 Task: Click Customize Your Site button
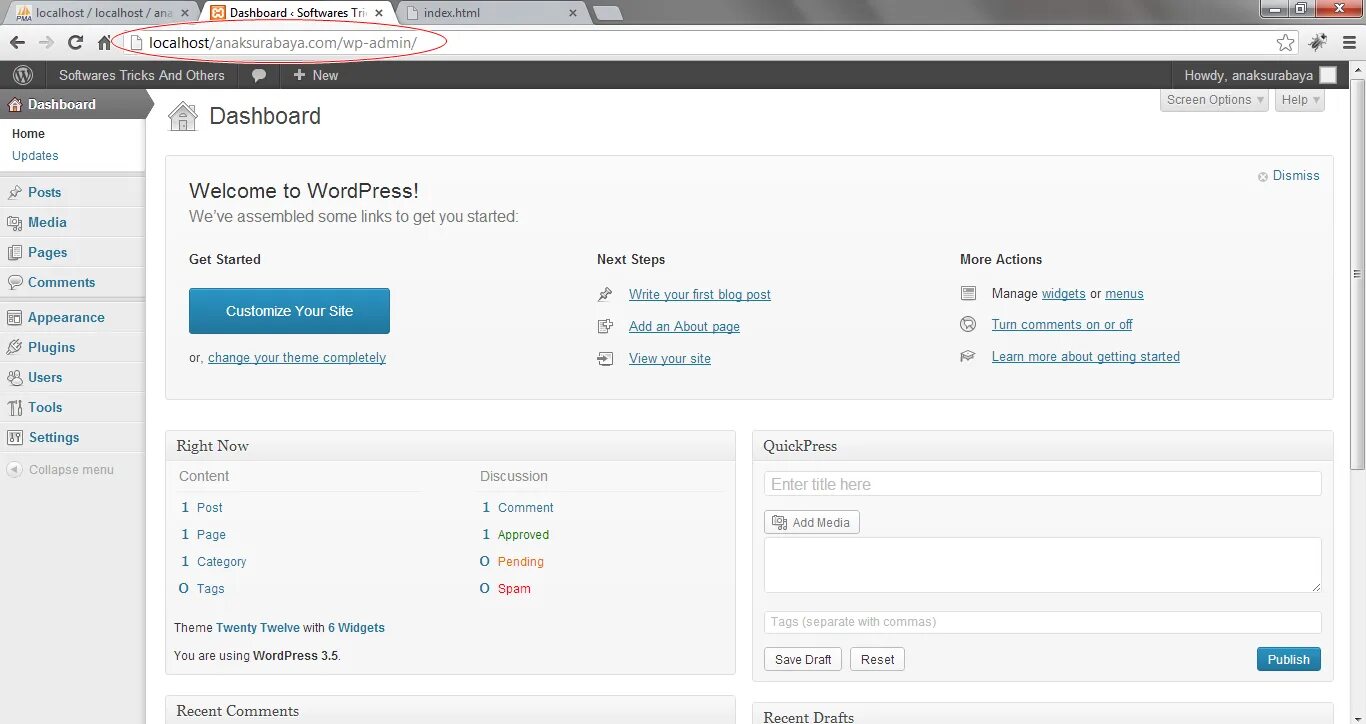[x=289, y=311]
